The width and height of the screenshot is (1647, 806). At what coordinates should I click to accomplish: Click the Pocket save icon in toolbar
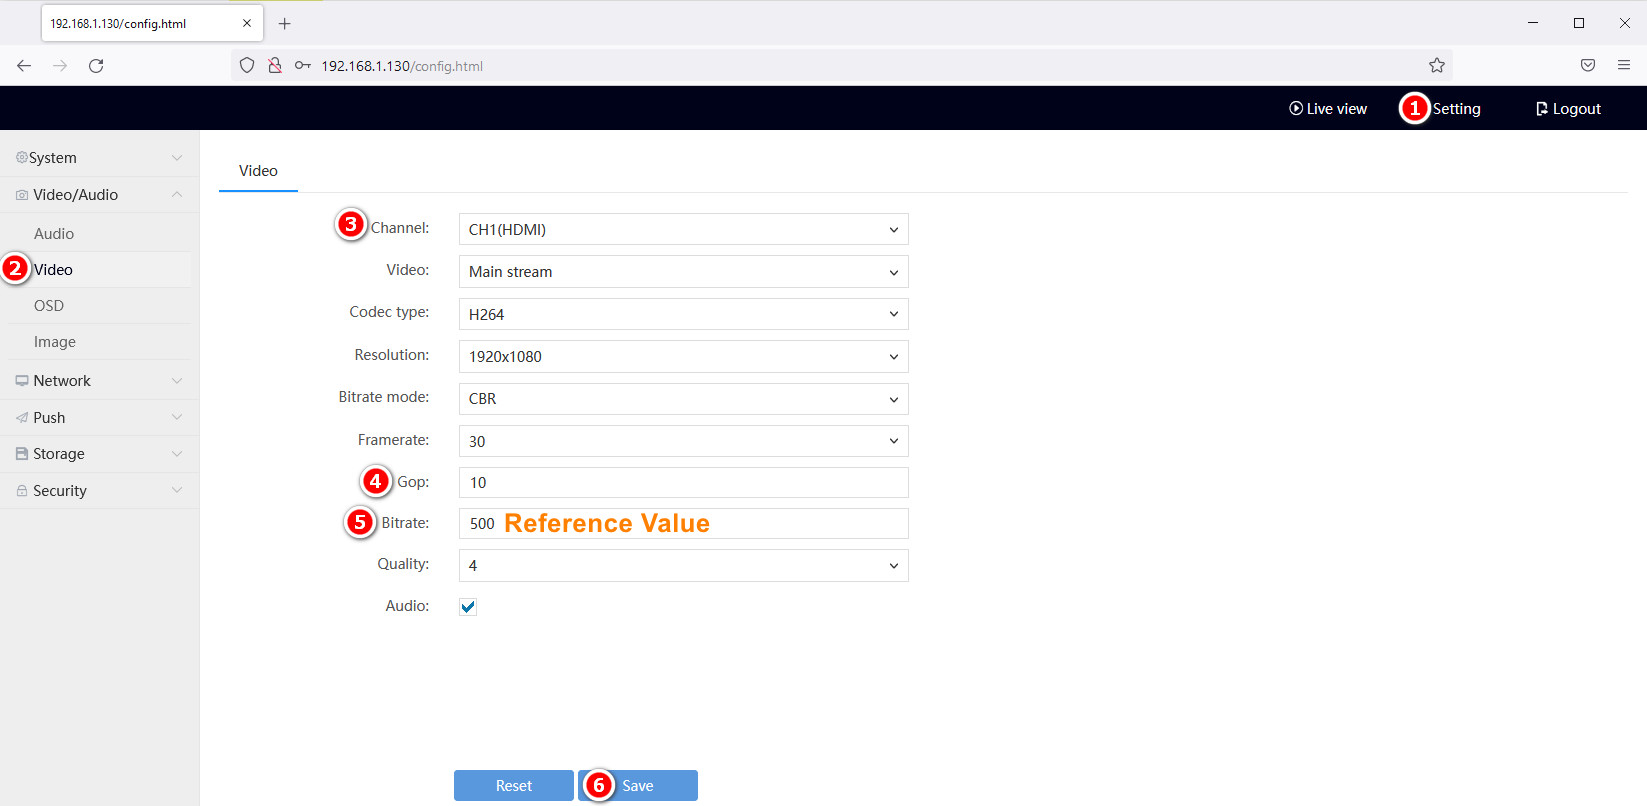(x=1587, y=66)
